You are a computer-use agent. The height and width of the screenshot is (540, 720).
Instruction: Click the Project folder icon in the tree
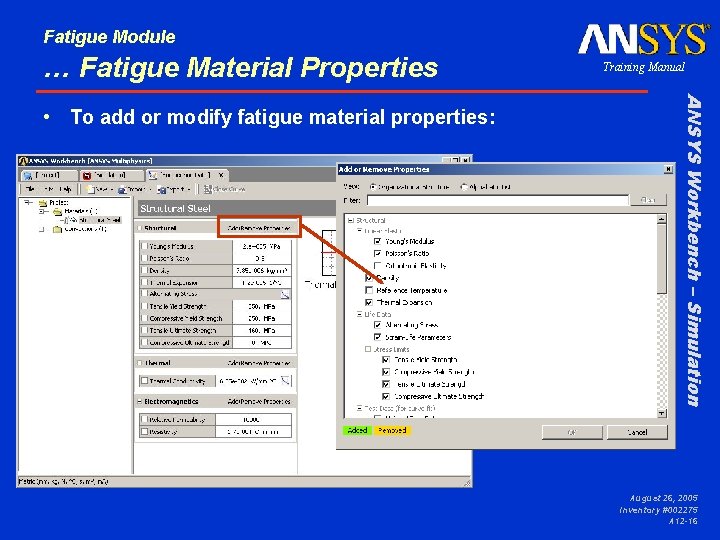pos(43,202)
